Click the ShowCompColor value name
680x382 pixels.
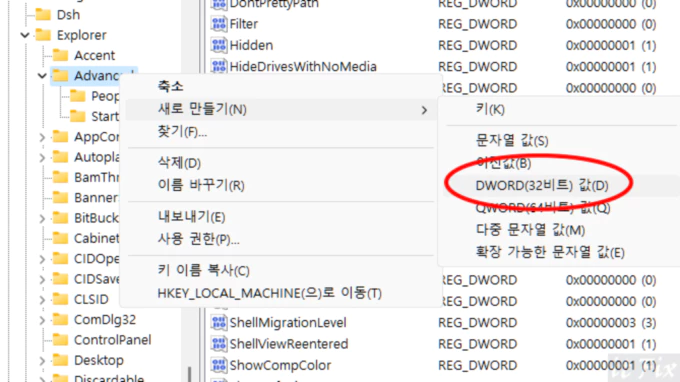[x=280, y=365]
